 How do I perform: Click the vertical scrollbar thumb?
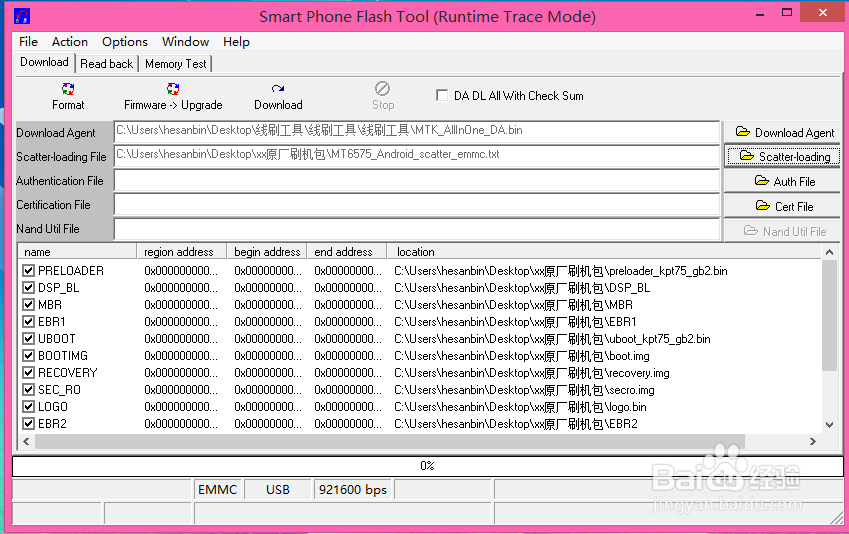pos(830,315)
